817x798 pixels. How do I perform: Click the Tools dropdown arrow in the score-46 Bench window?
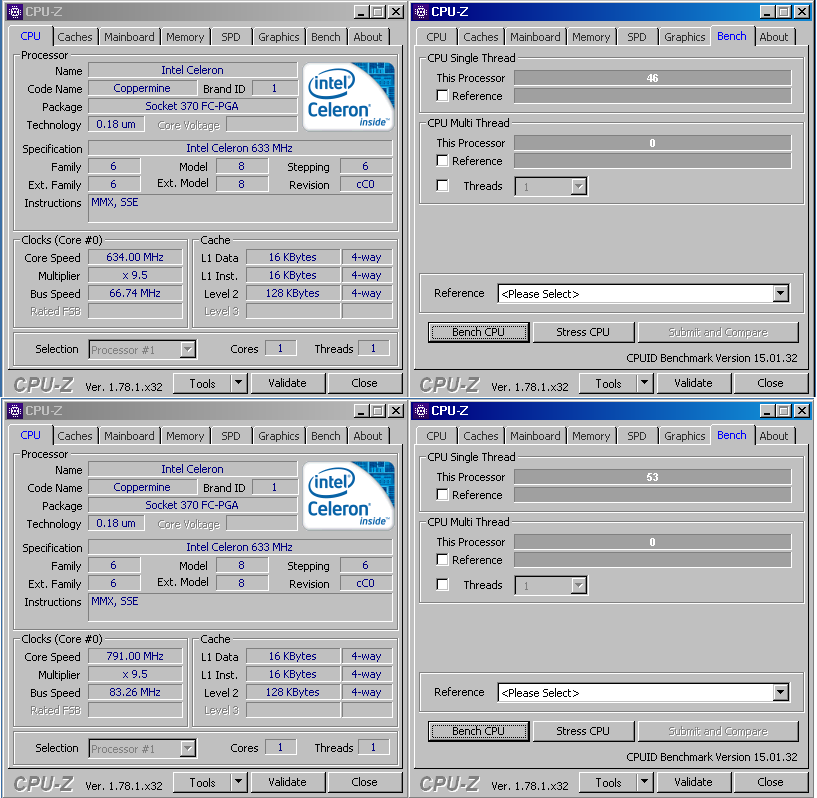645,383
